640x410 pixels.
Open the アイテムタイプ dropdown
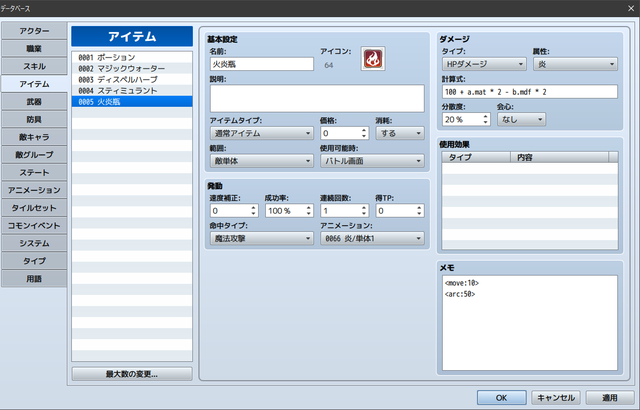coord(262,133)
